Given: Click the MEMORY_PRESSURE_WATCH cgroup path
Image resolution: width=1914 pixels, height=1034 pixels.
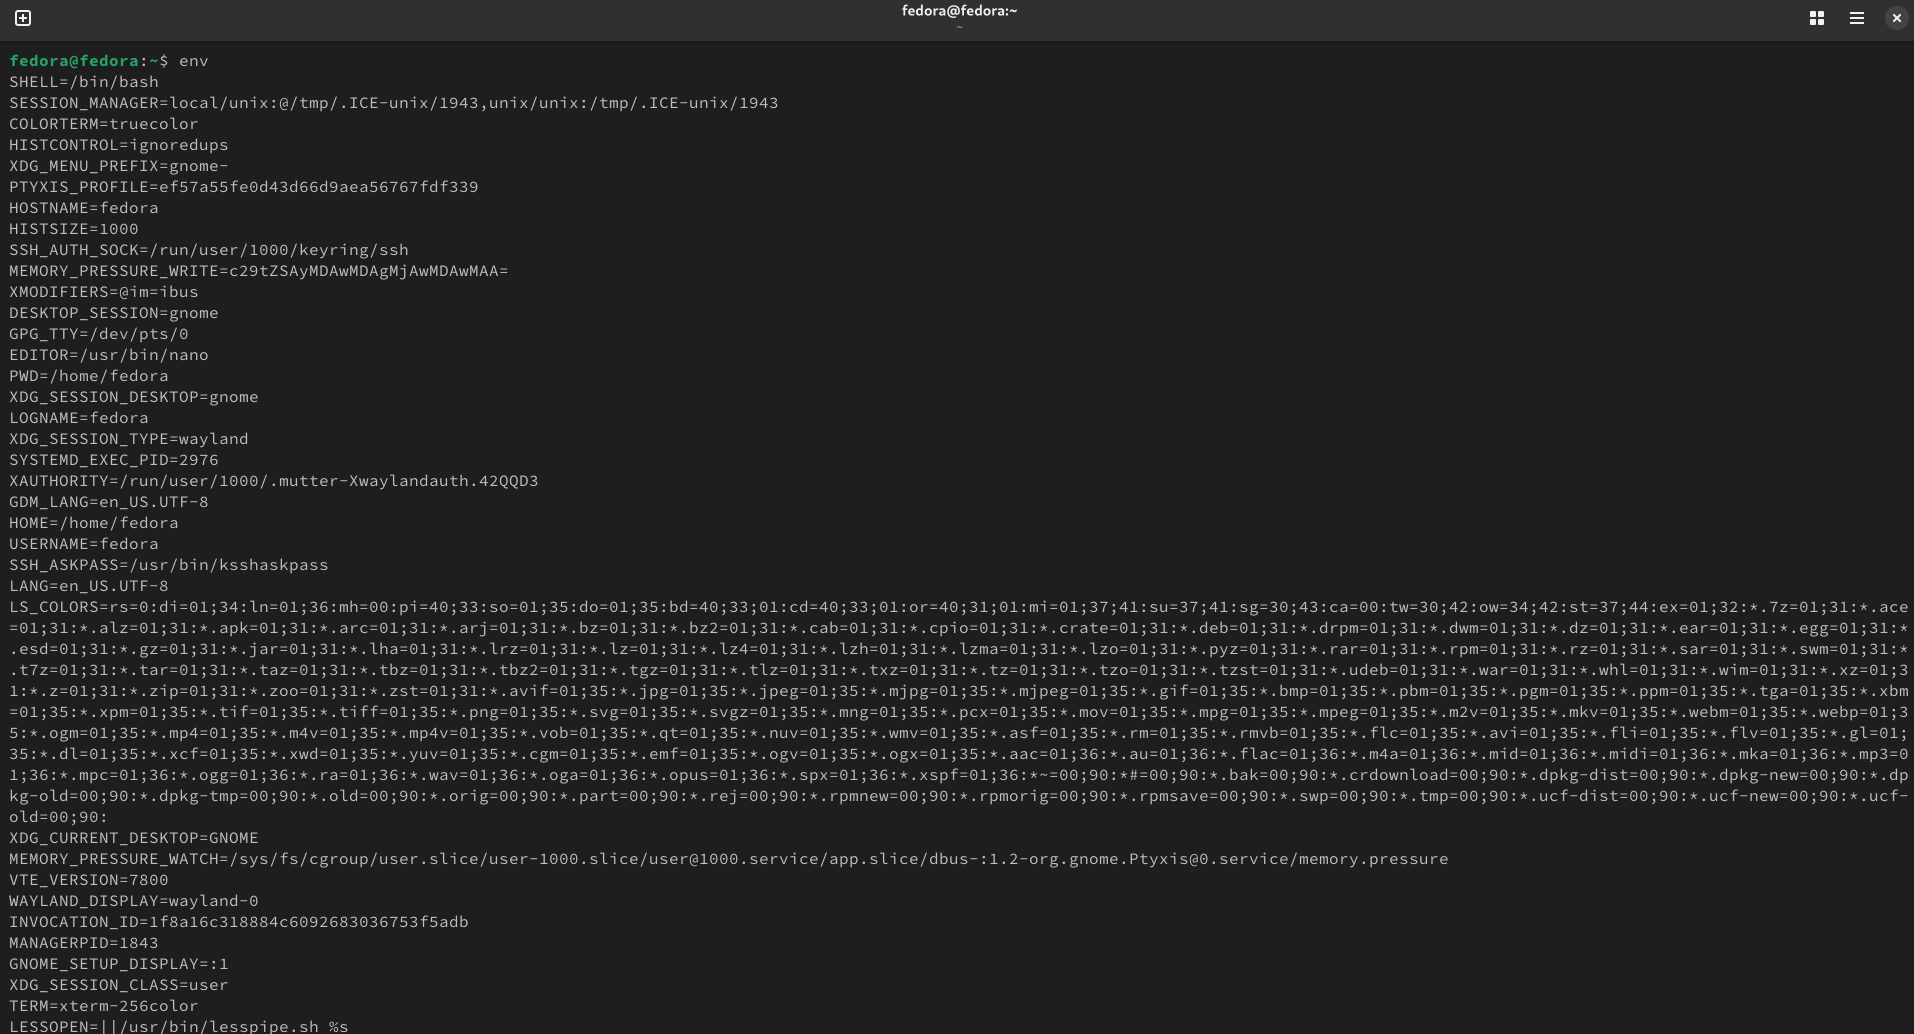Looking at the screenshot, I should click(x=728, y=859).
